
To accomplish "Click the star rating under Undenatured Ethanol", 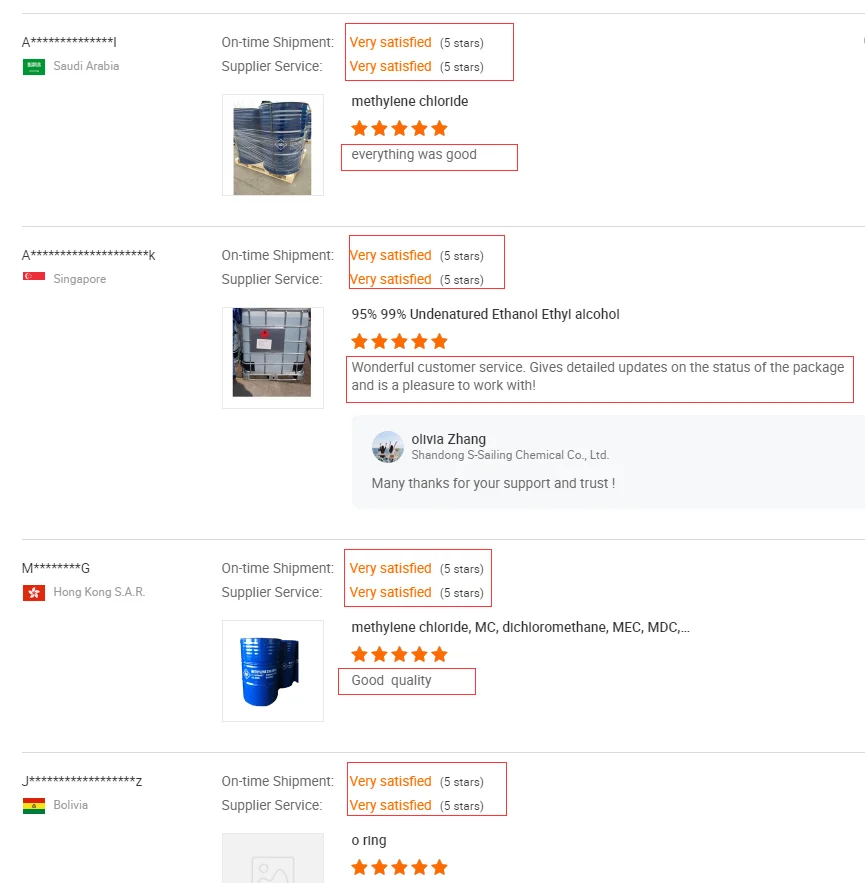I will point(399,342).
